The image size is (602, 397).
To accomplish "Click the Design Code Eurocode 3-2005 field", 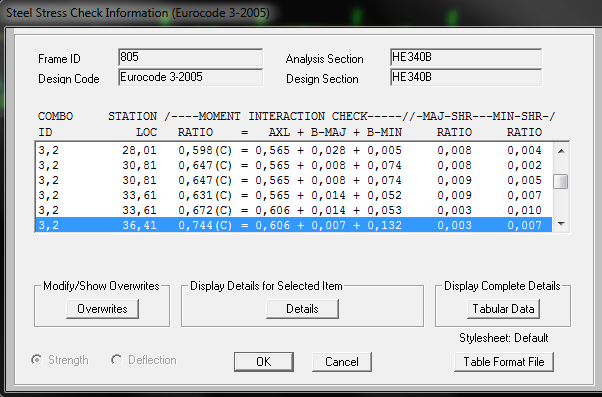I will (x=191, y=77).
